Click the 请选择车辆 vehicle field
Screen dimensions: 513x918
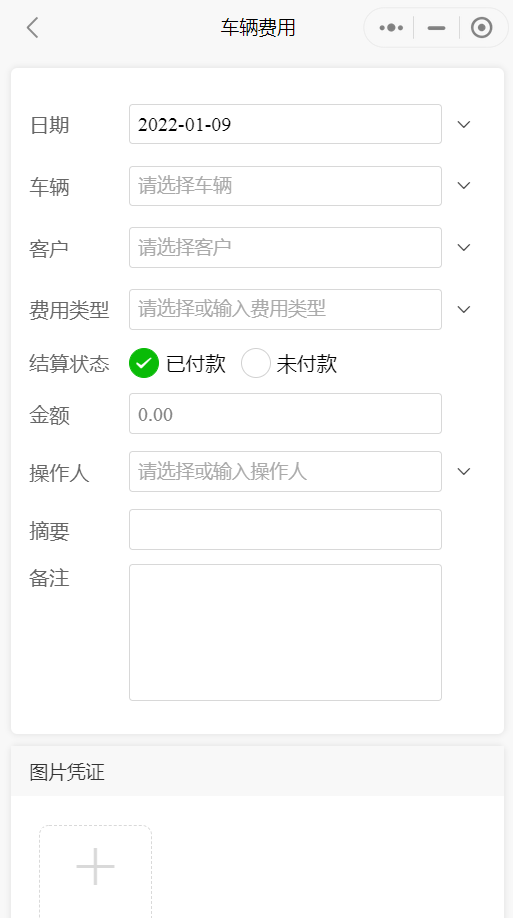[x=285, y=186]
